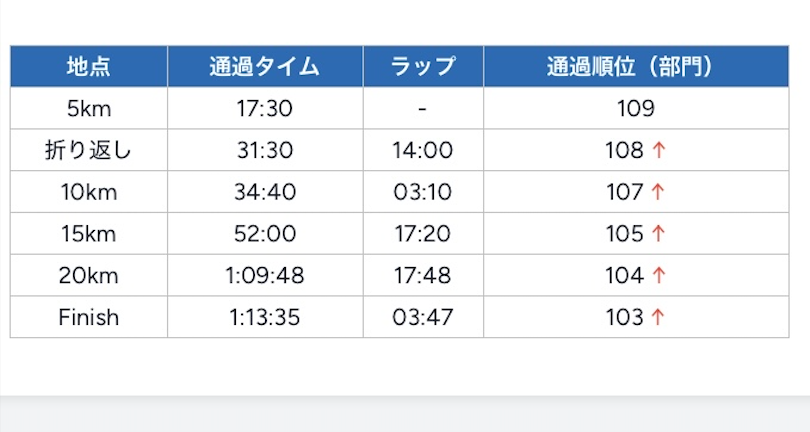Select the 5km row label

(89, 109)
